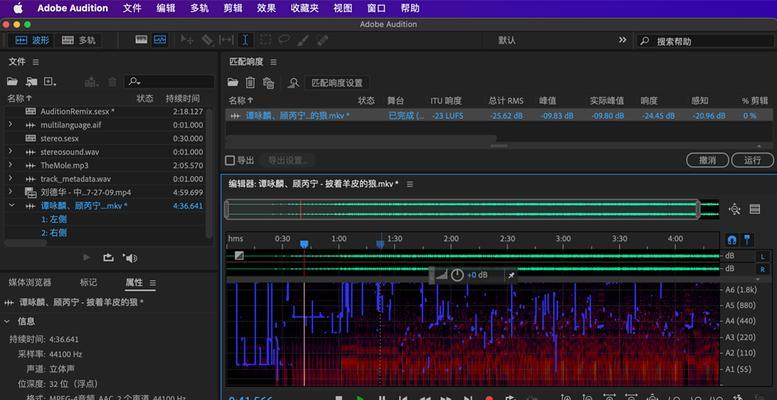Switch to the 媒体浏览器 tab
This screenshot has width=777, height=400.
30,283
